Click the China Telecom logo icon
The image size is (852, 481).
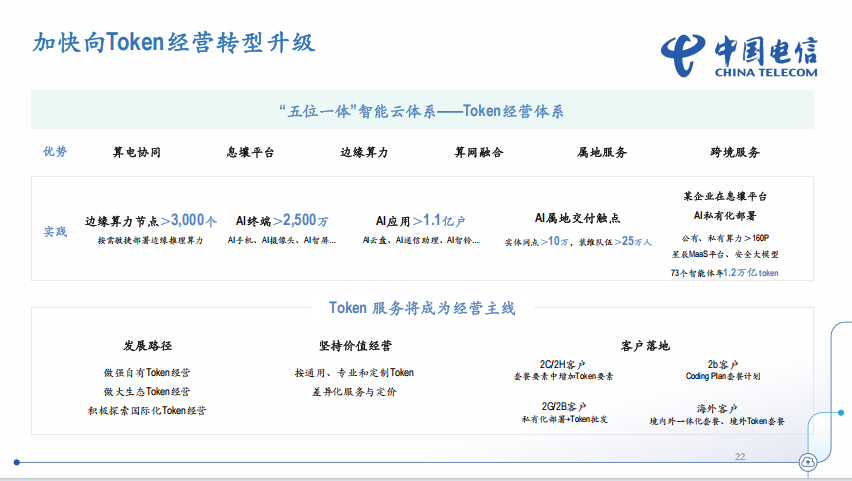[683, 50]
